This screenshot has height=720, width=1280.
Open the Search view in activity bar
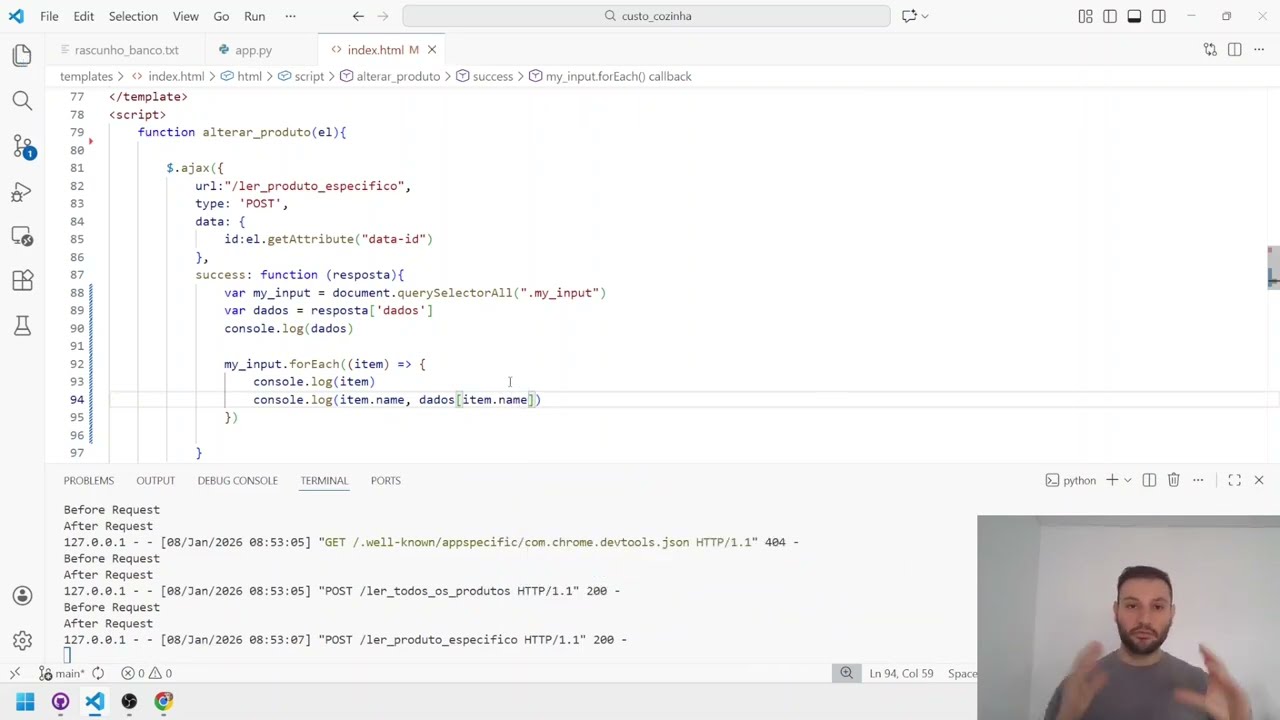point(22,100)
